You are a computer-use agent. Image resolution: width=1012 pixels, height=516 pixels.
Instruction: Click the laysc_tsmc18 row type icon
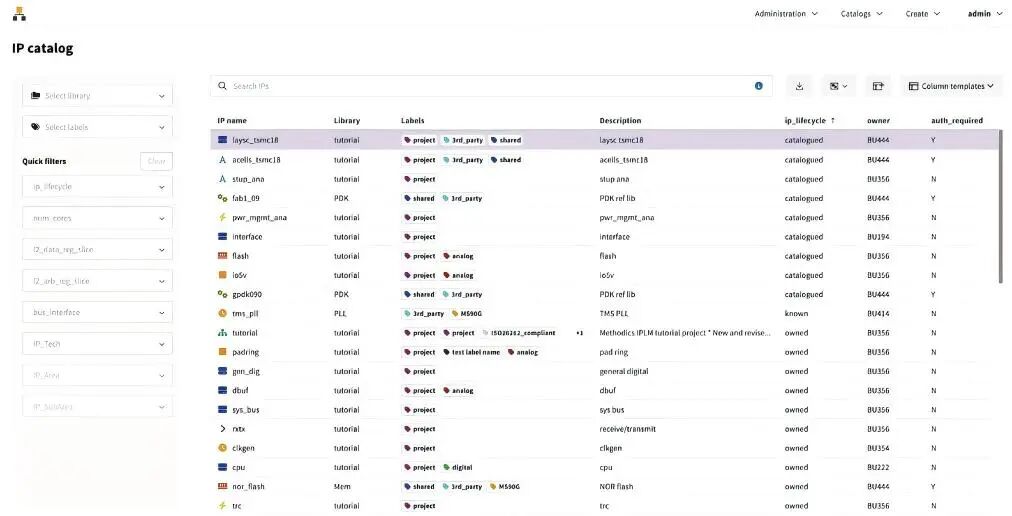coord(223,140)
